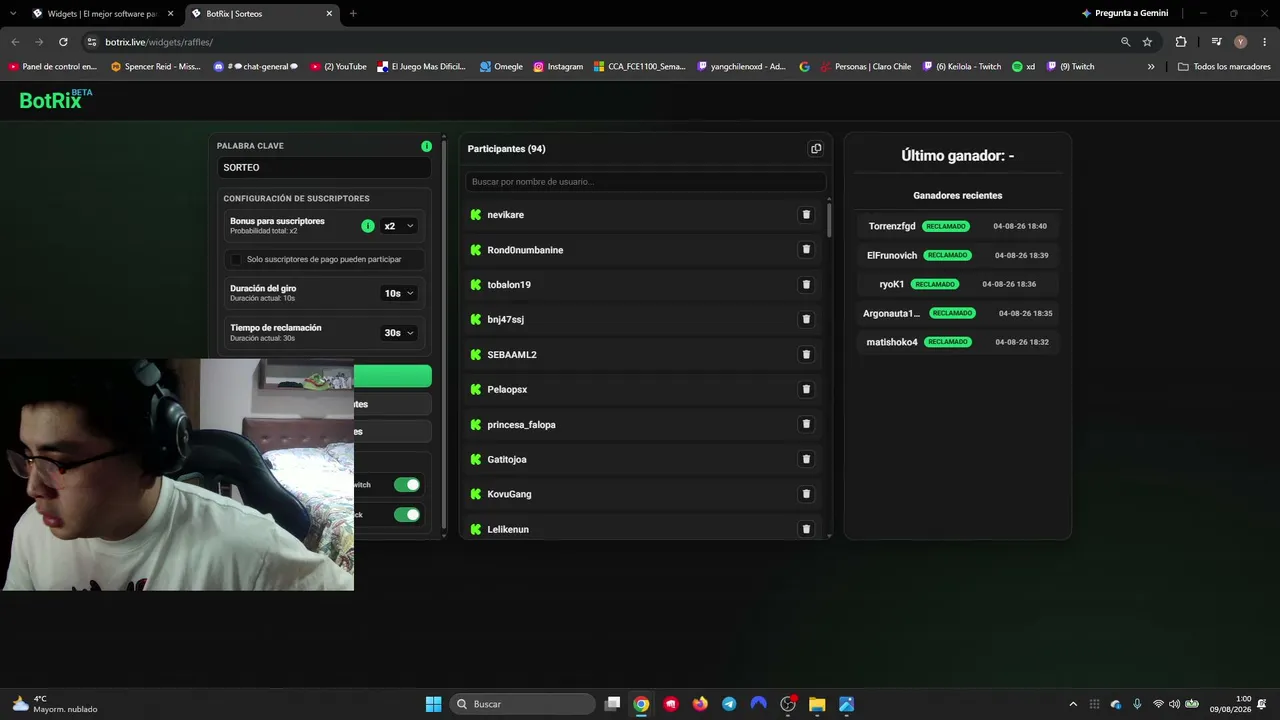
Task: Click participants list scrollbar
Action: coord(829,220)
